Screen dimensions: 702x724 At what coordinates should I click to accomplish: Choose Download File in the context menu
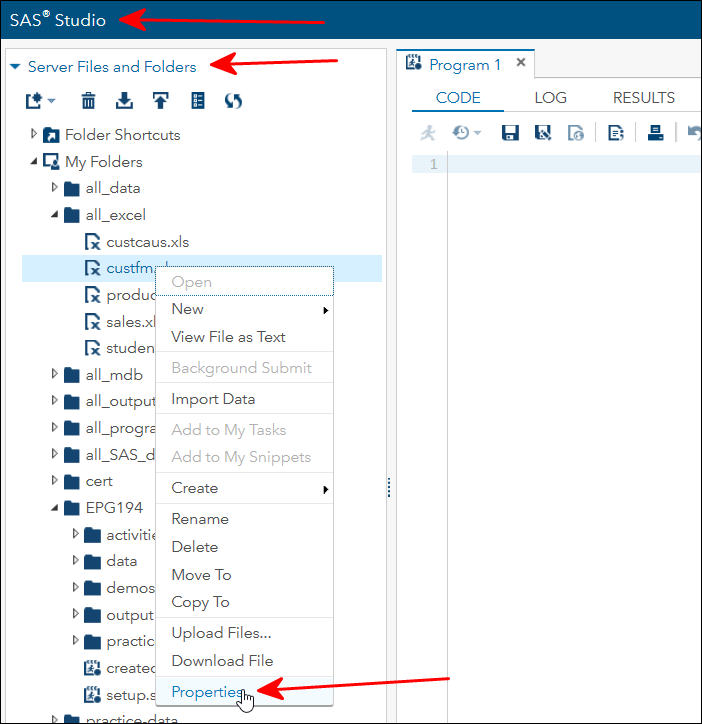(244, 661)
